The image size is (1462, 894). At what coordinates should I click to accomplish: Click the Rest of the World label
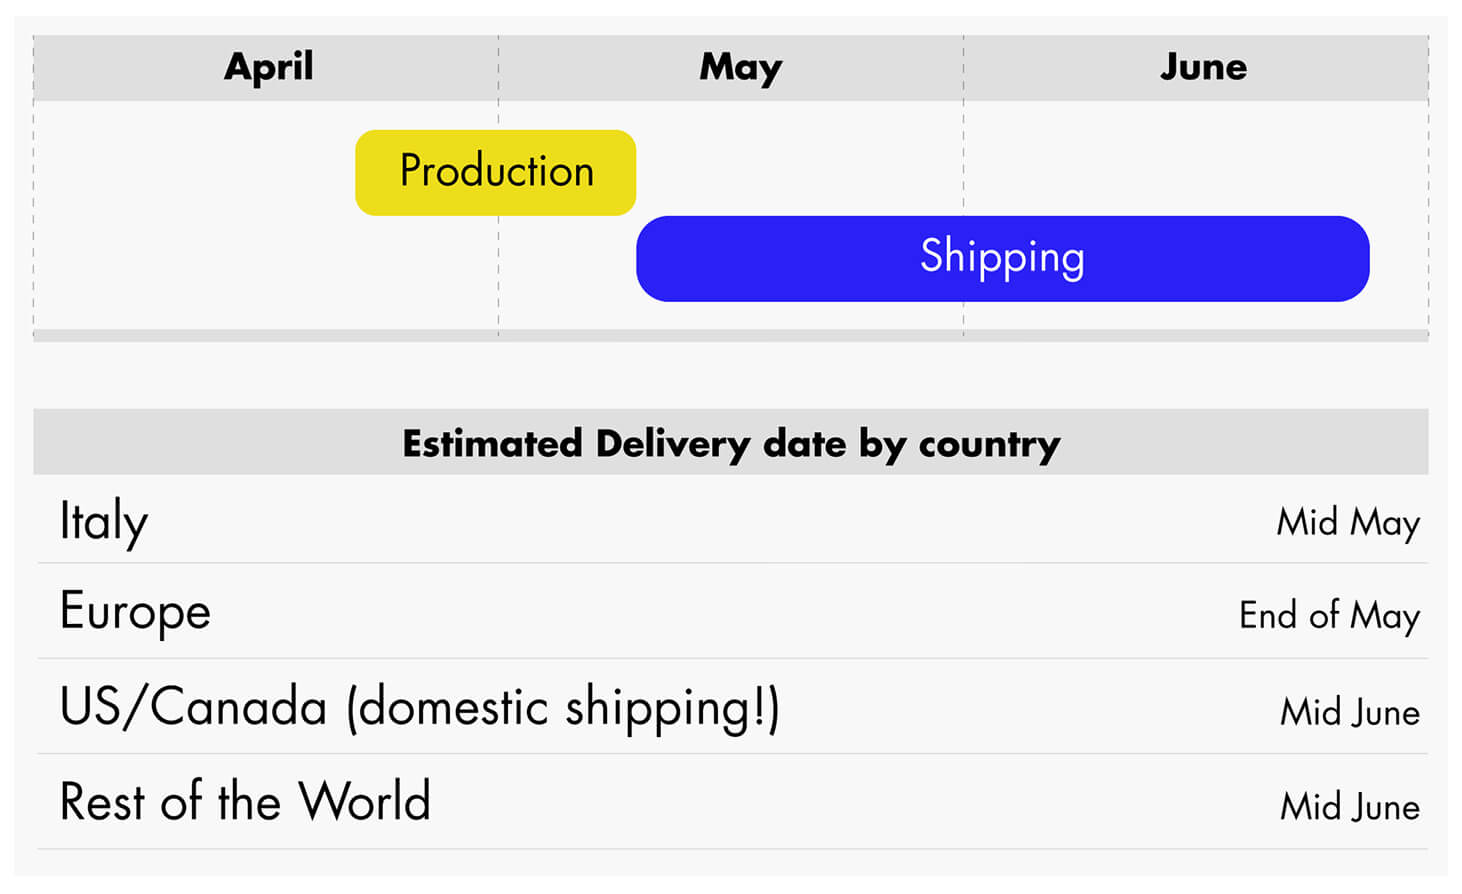(x=245, y=802)
